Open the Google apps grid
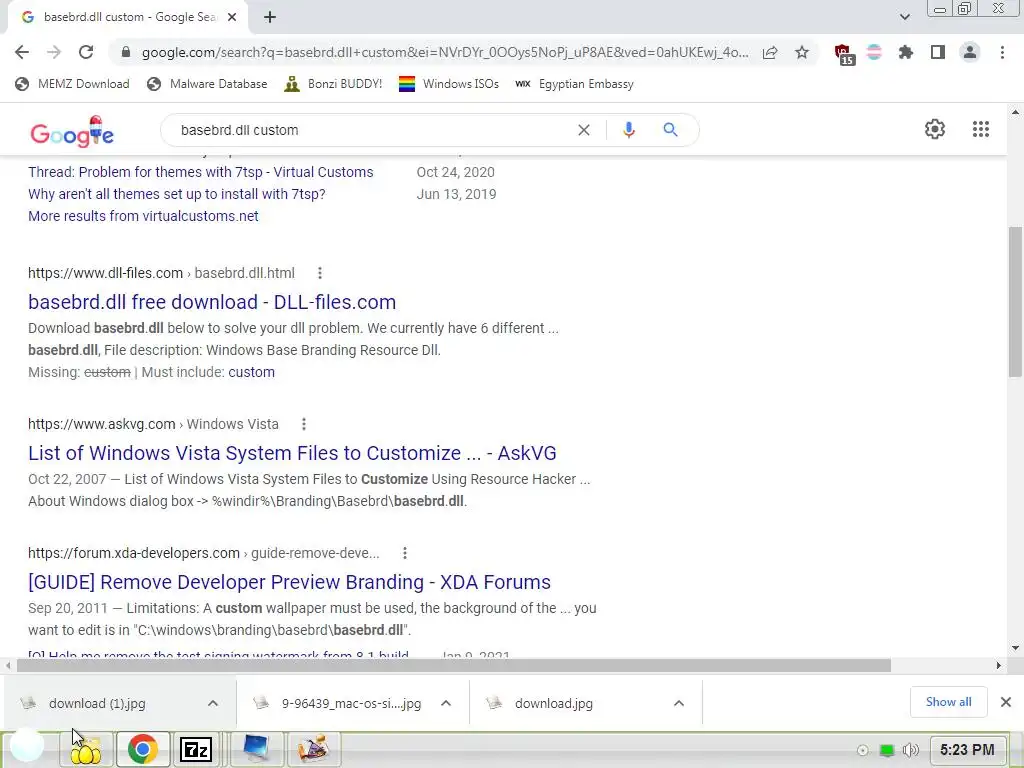This screenshot has width=1024, height=768. point(980,129)
